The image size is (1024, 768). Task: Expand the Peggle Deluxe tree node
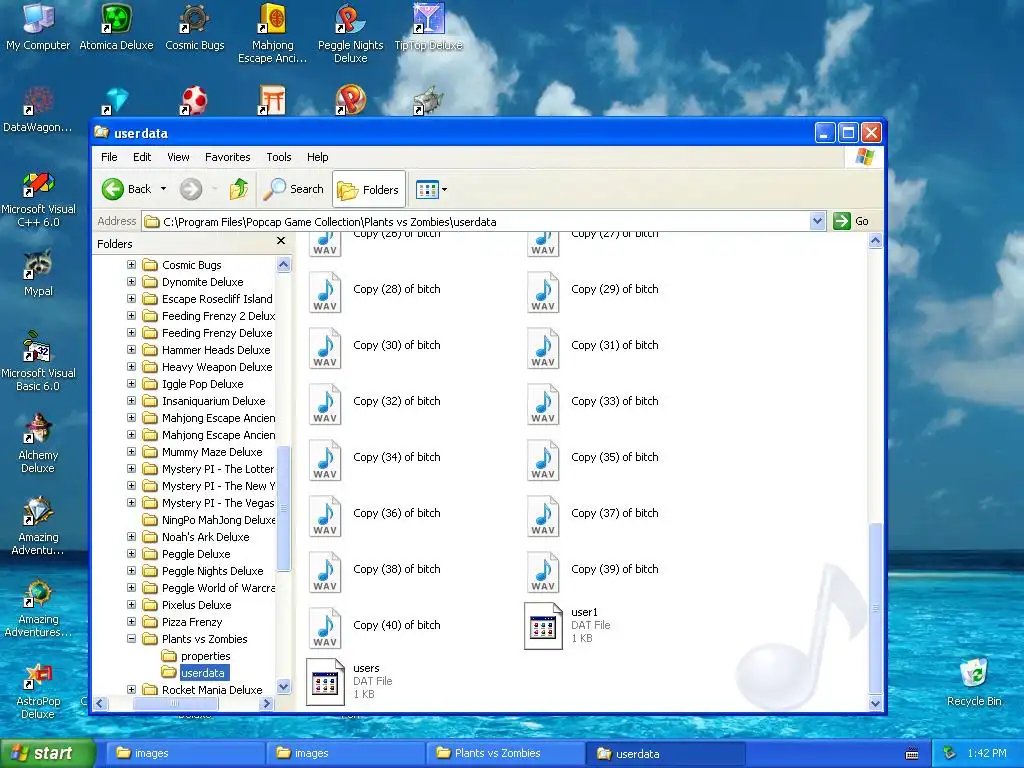(131, 553)
